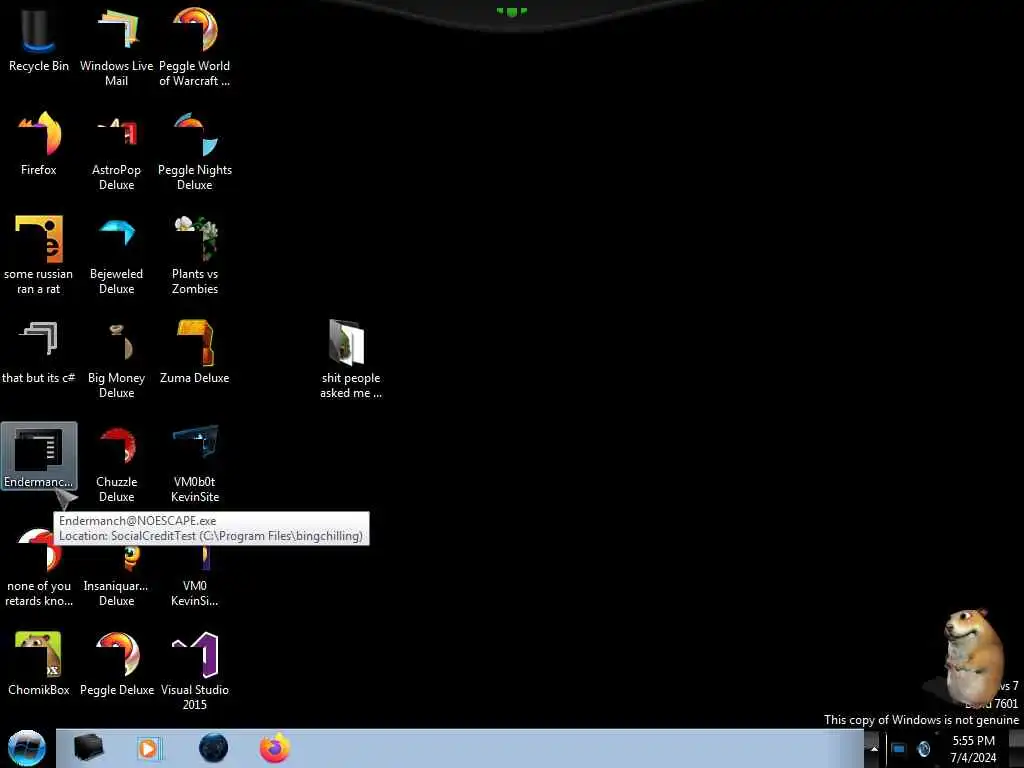Open the Recycle Bin desktop icon
The height and width of the screenshot is (768, 1024).
pos(39,40)
